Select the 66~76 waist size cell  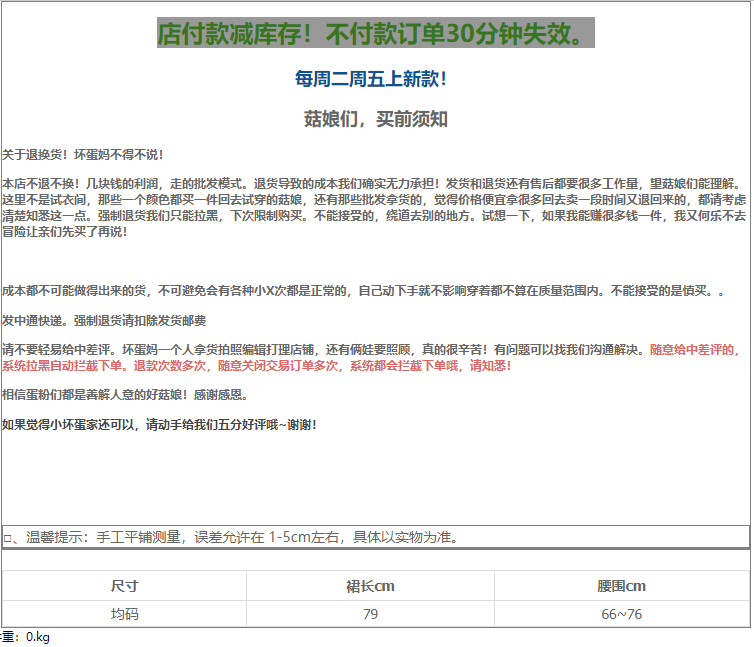[622, 614]
